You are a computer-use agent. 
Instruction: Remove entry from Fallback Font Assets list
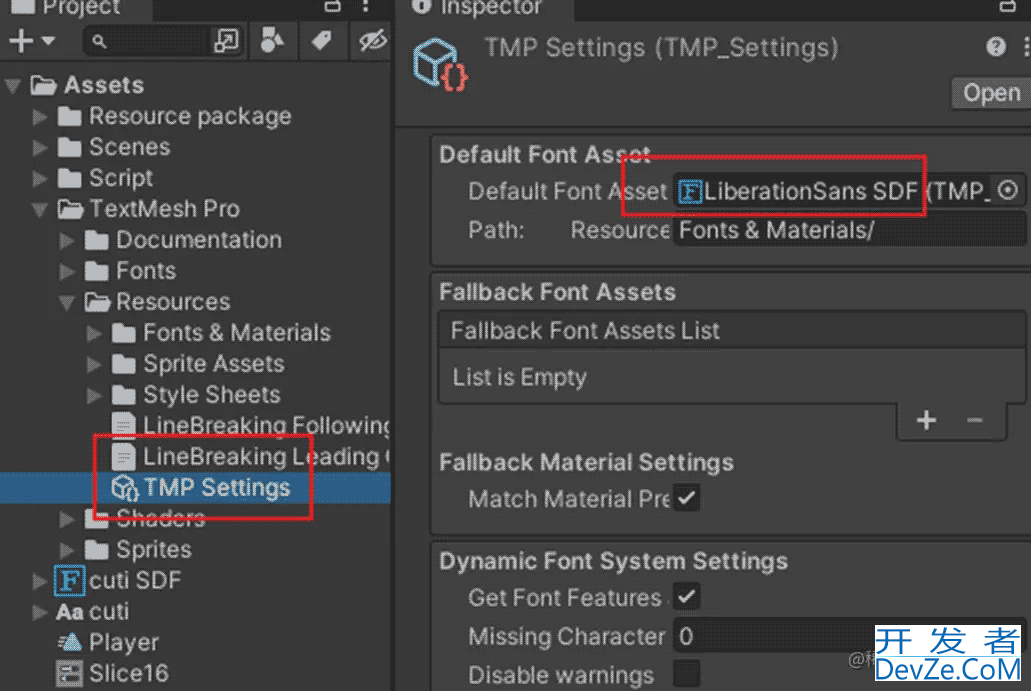coord(974,419)
